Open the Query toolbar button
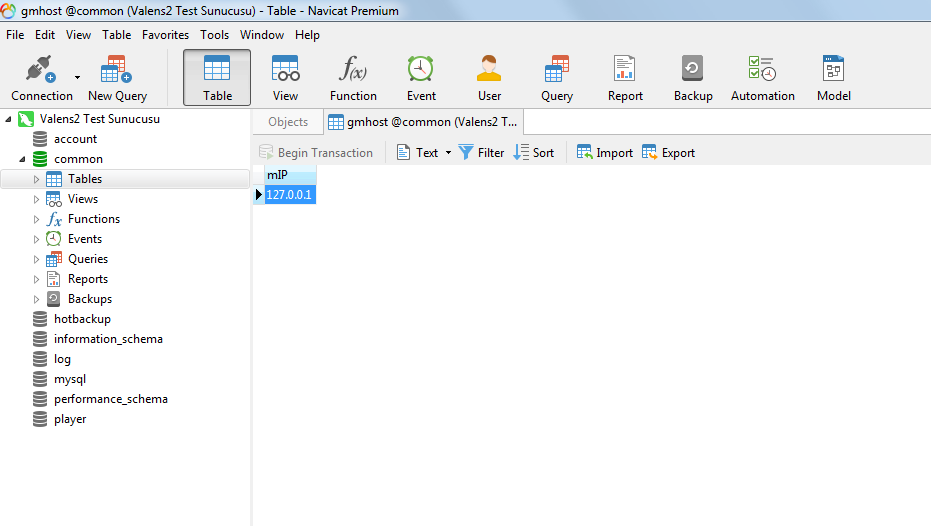This screenshot has width=931, height=526. tap(557, 78)
